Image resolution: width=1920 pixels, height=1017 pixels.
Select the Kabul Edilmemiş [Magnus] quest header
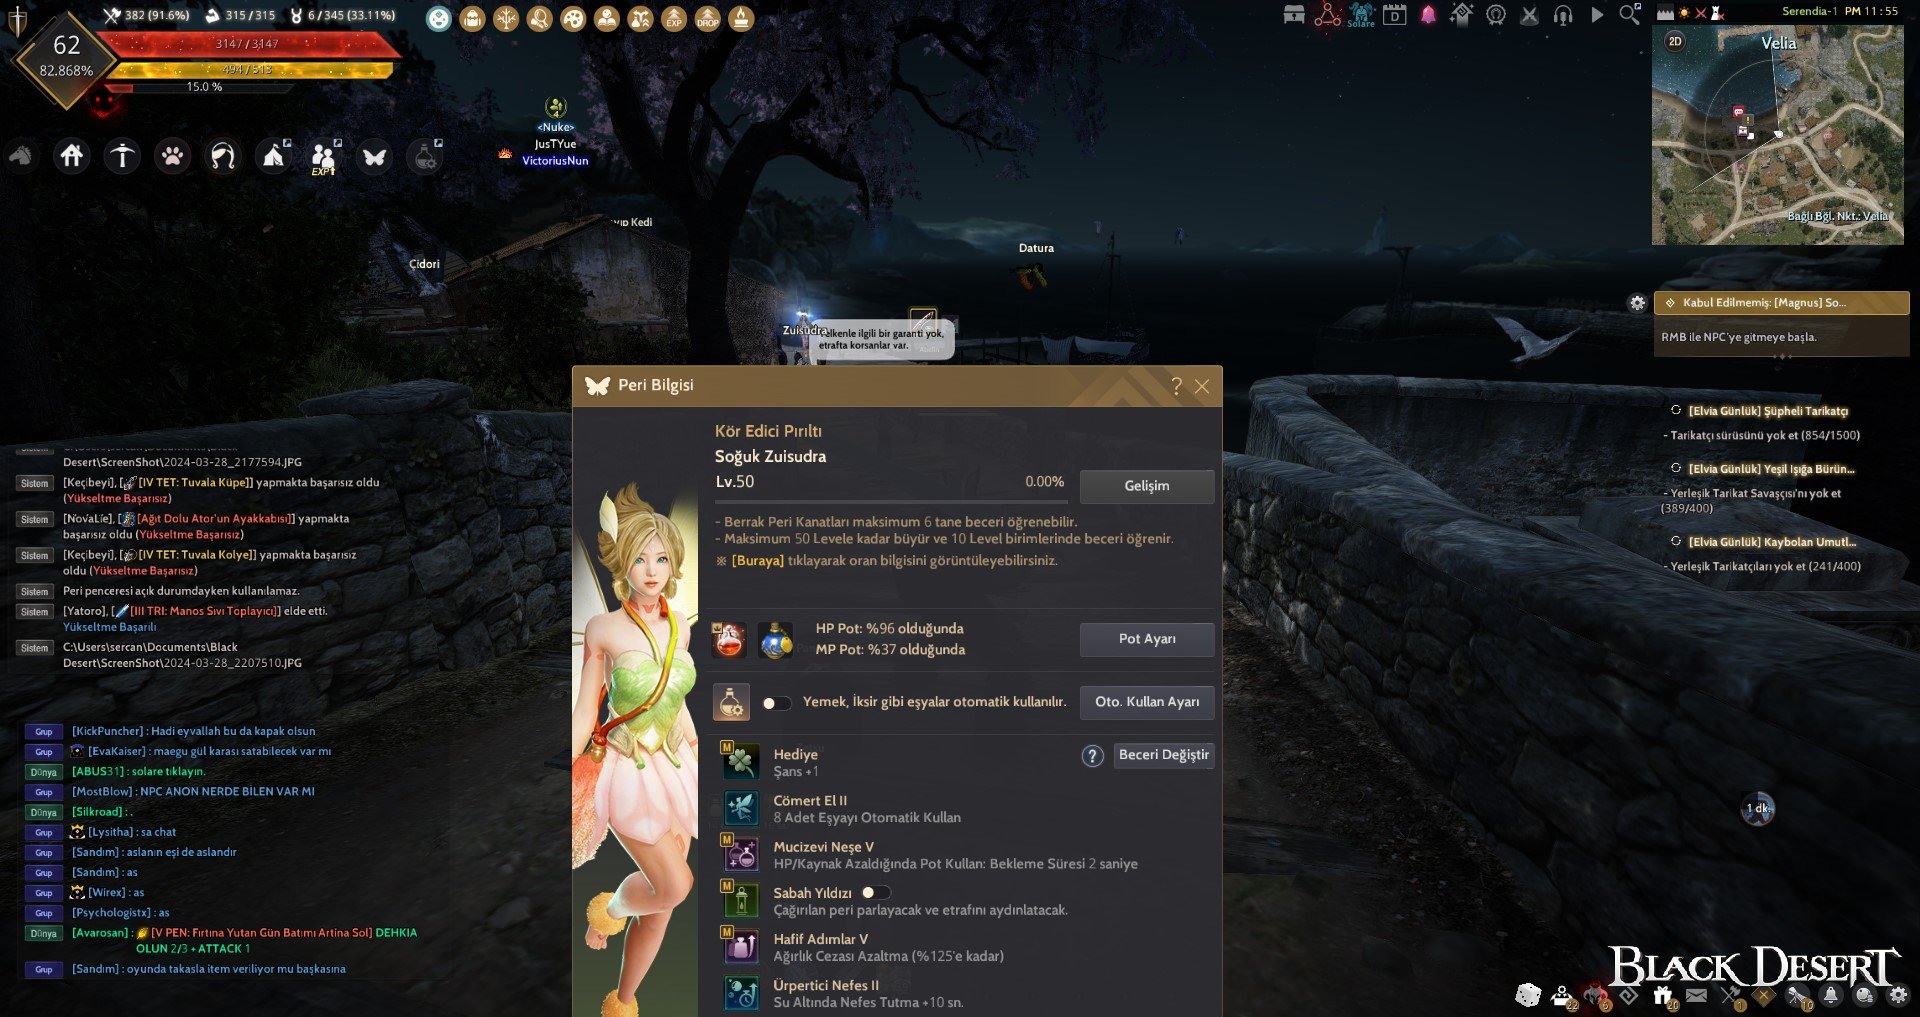pyautogui.click(x=1782, y=303)
